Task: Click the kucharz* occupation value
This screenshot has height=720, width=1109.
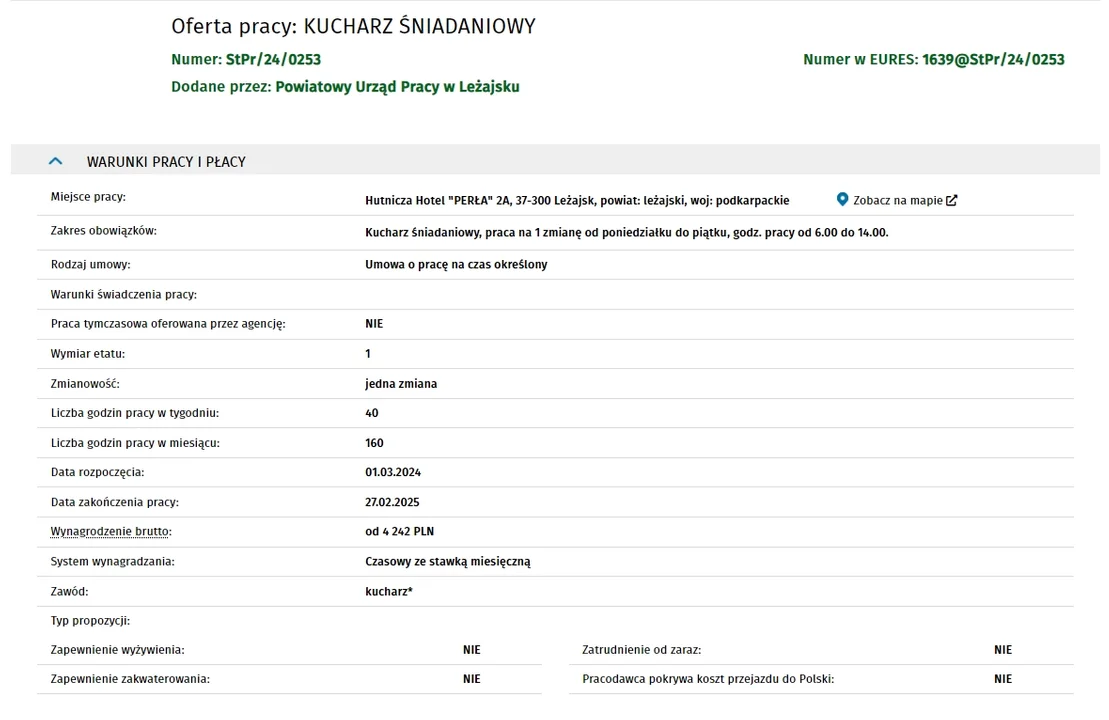Action: (x=389, y=591)
